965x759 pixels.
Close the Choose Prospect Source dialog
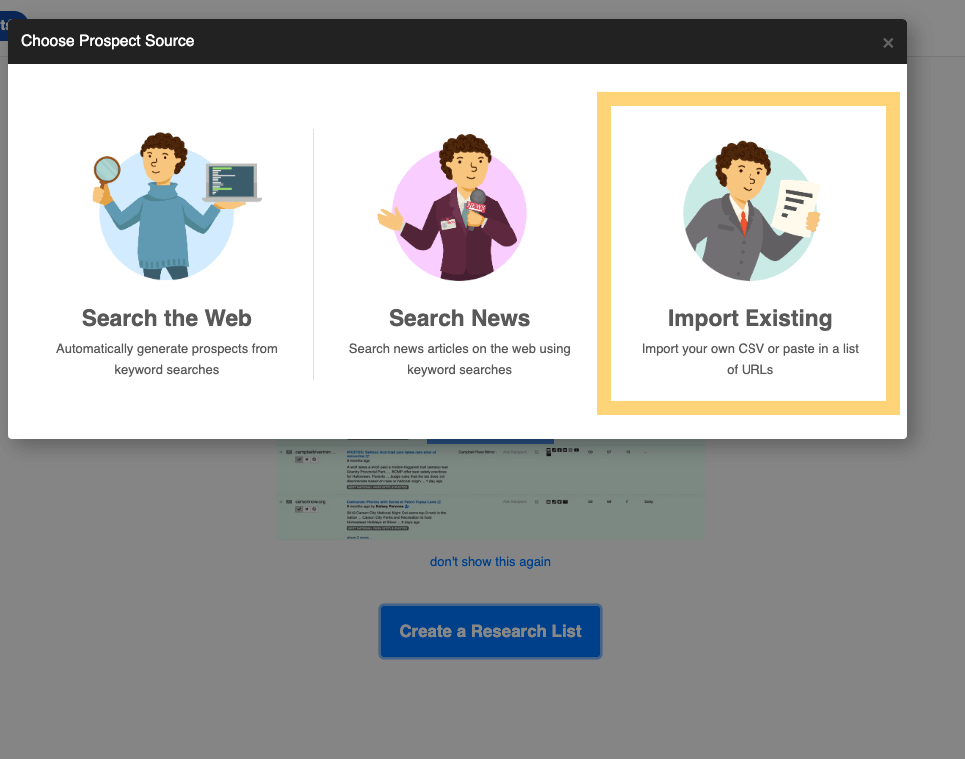coord(887,42)
